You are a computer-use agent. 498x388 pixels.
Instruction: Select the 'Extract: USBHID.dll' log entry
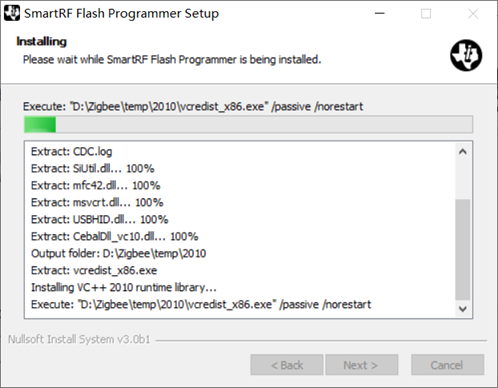point(100,220)
